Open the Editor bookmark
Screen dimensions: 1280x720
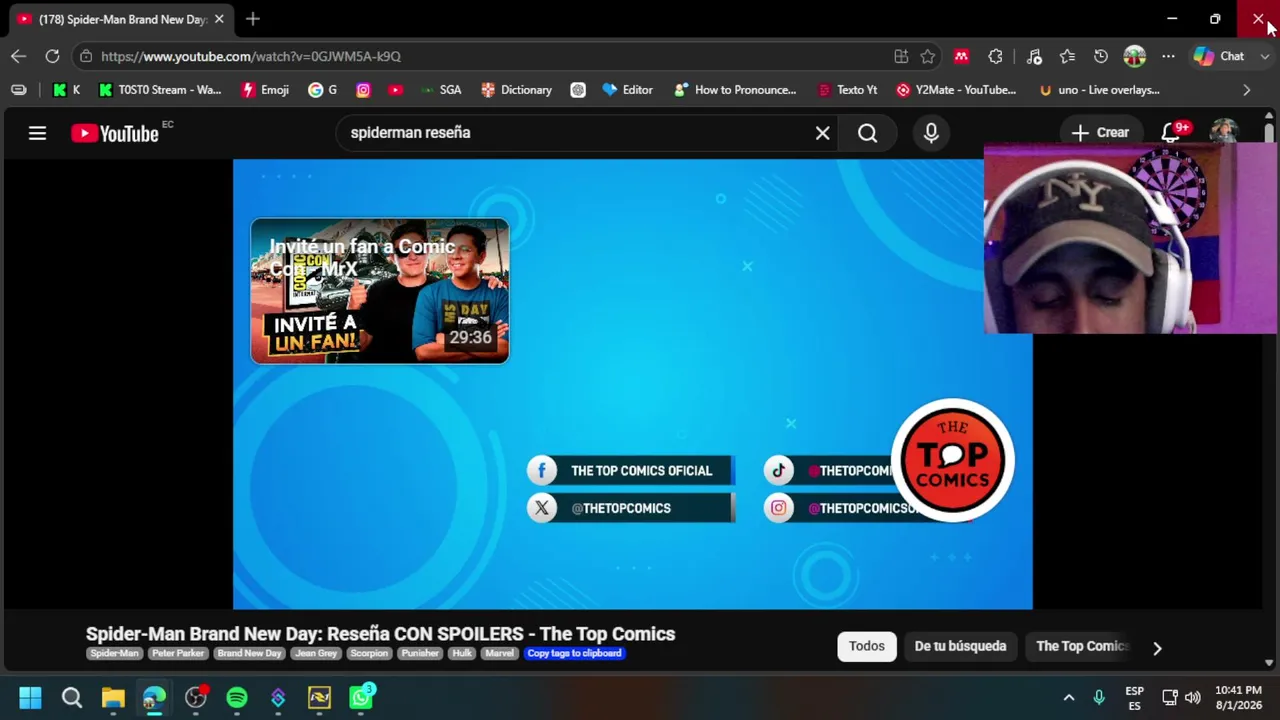pos(627,90)
